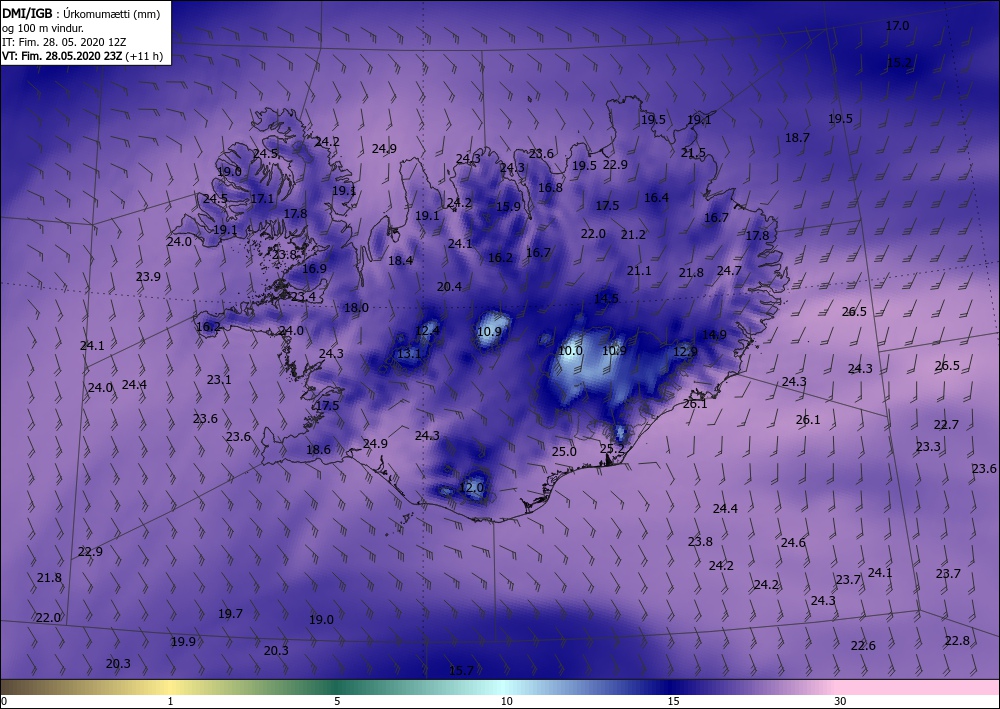Click the 21.1 value label
This screenshot has height=709, width=1000.
coord(639,270)
